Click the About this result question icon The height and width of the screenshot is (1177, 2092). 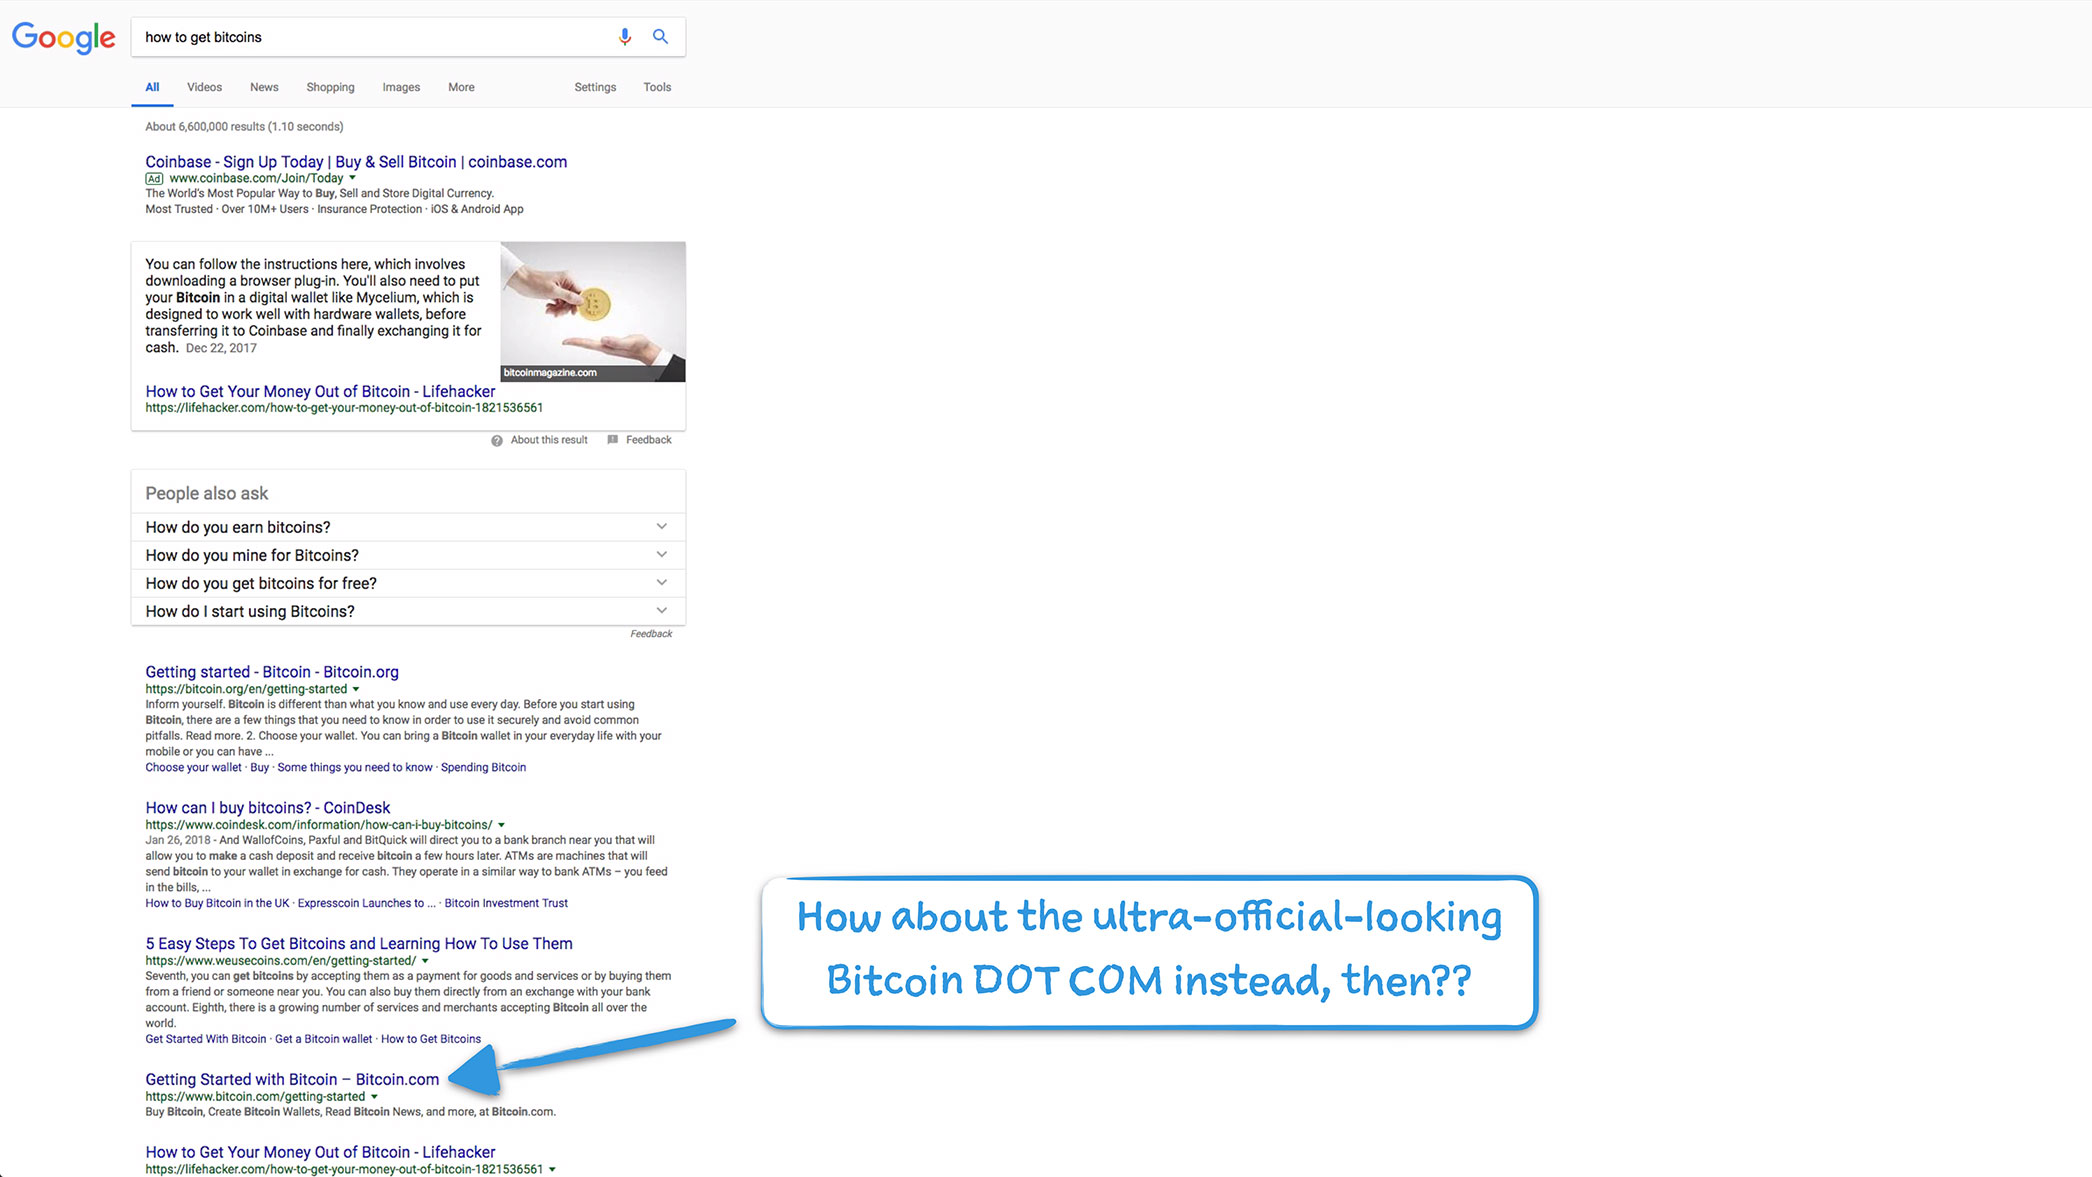pyautogui.click(x=497, y=441)
